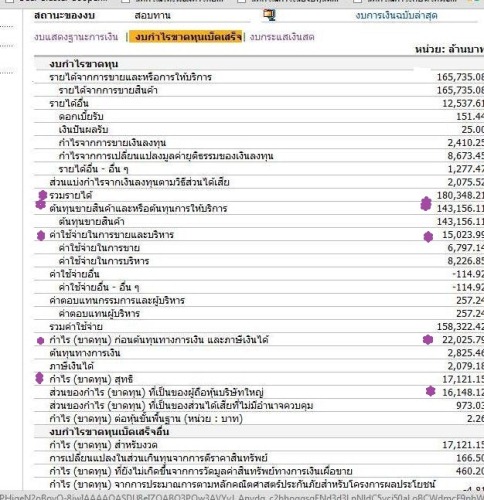The width and height of the screenshot is (484, 500).
Task: Click purple marker beside กำไร (ขาดทุน) สุทธิ label
Action: [x=40, y=378]
